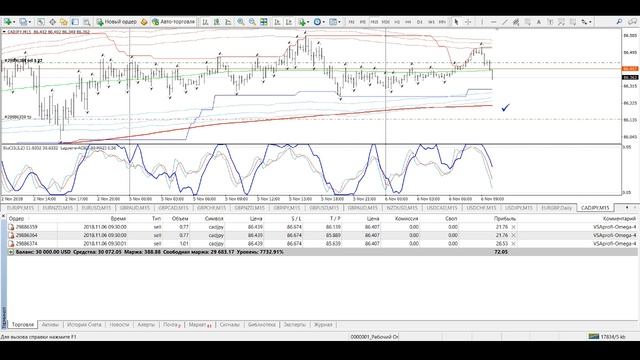Viewport: 640px width, 360px height.
Task: Open the MetaEditor icon in toolbar
Action: pyautogui.click(x=144, y=22)
